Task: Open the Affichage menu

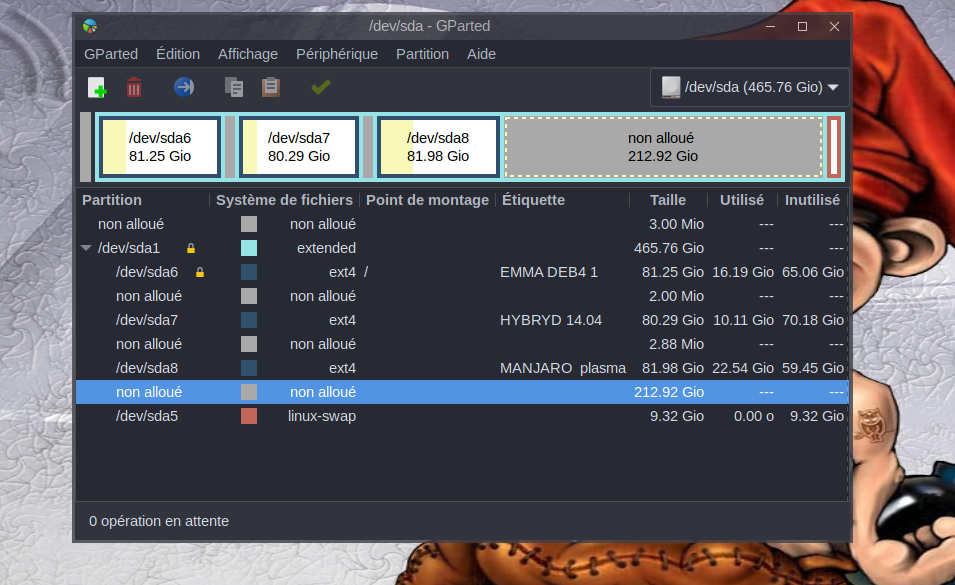Action: click(x=248, y=54)
